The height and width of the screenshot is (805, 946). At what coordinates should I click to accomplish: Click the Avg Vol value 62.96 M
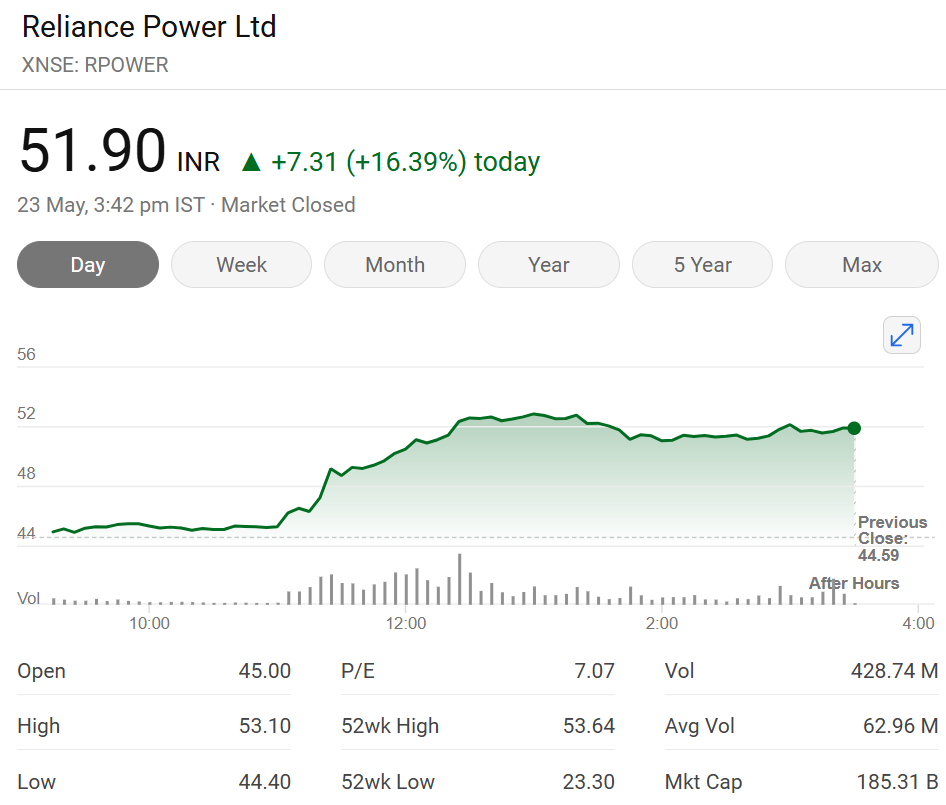pyautogui.click(x=901, y=725)
